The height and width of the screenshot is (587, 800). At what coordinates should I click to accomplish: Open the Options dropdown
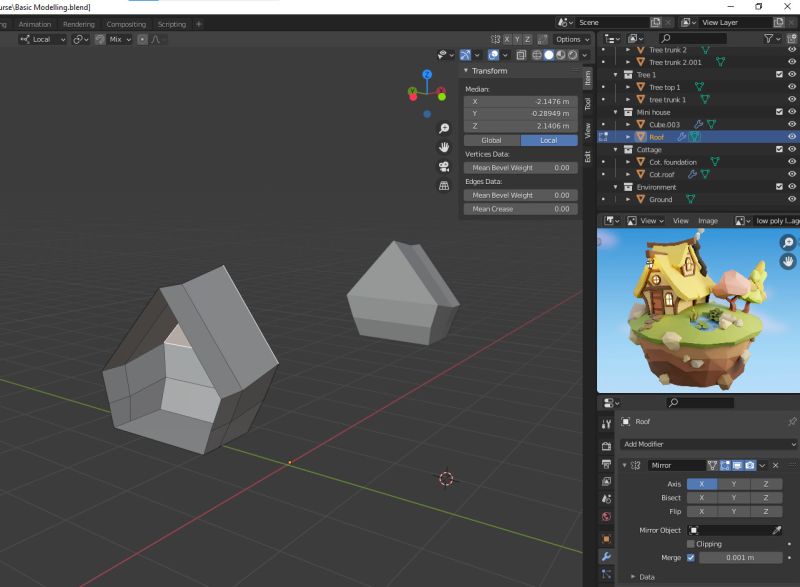(x=572, y=39)
